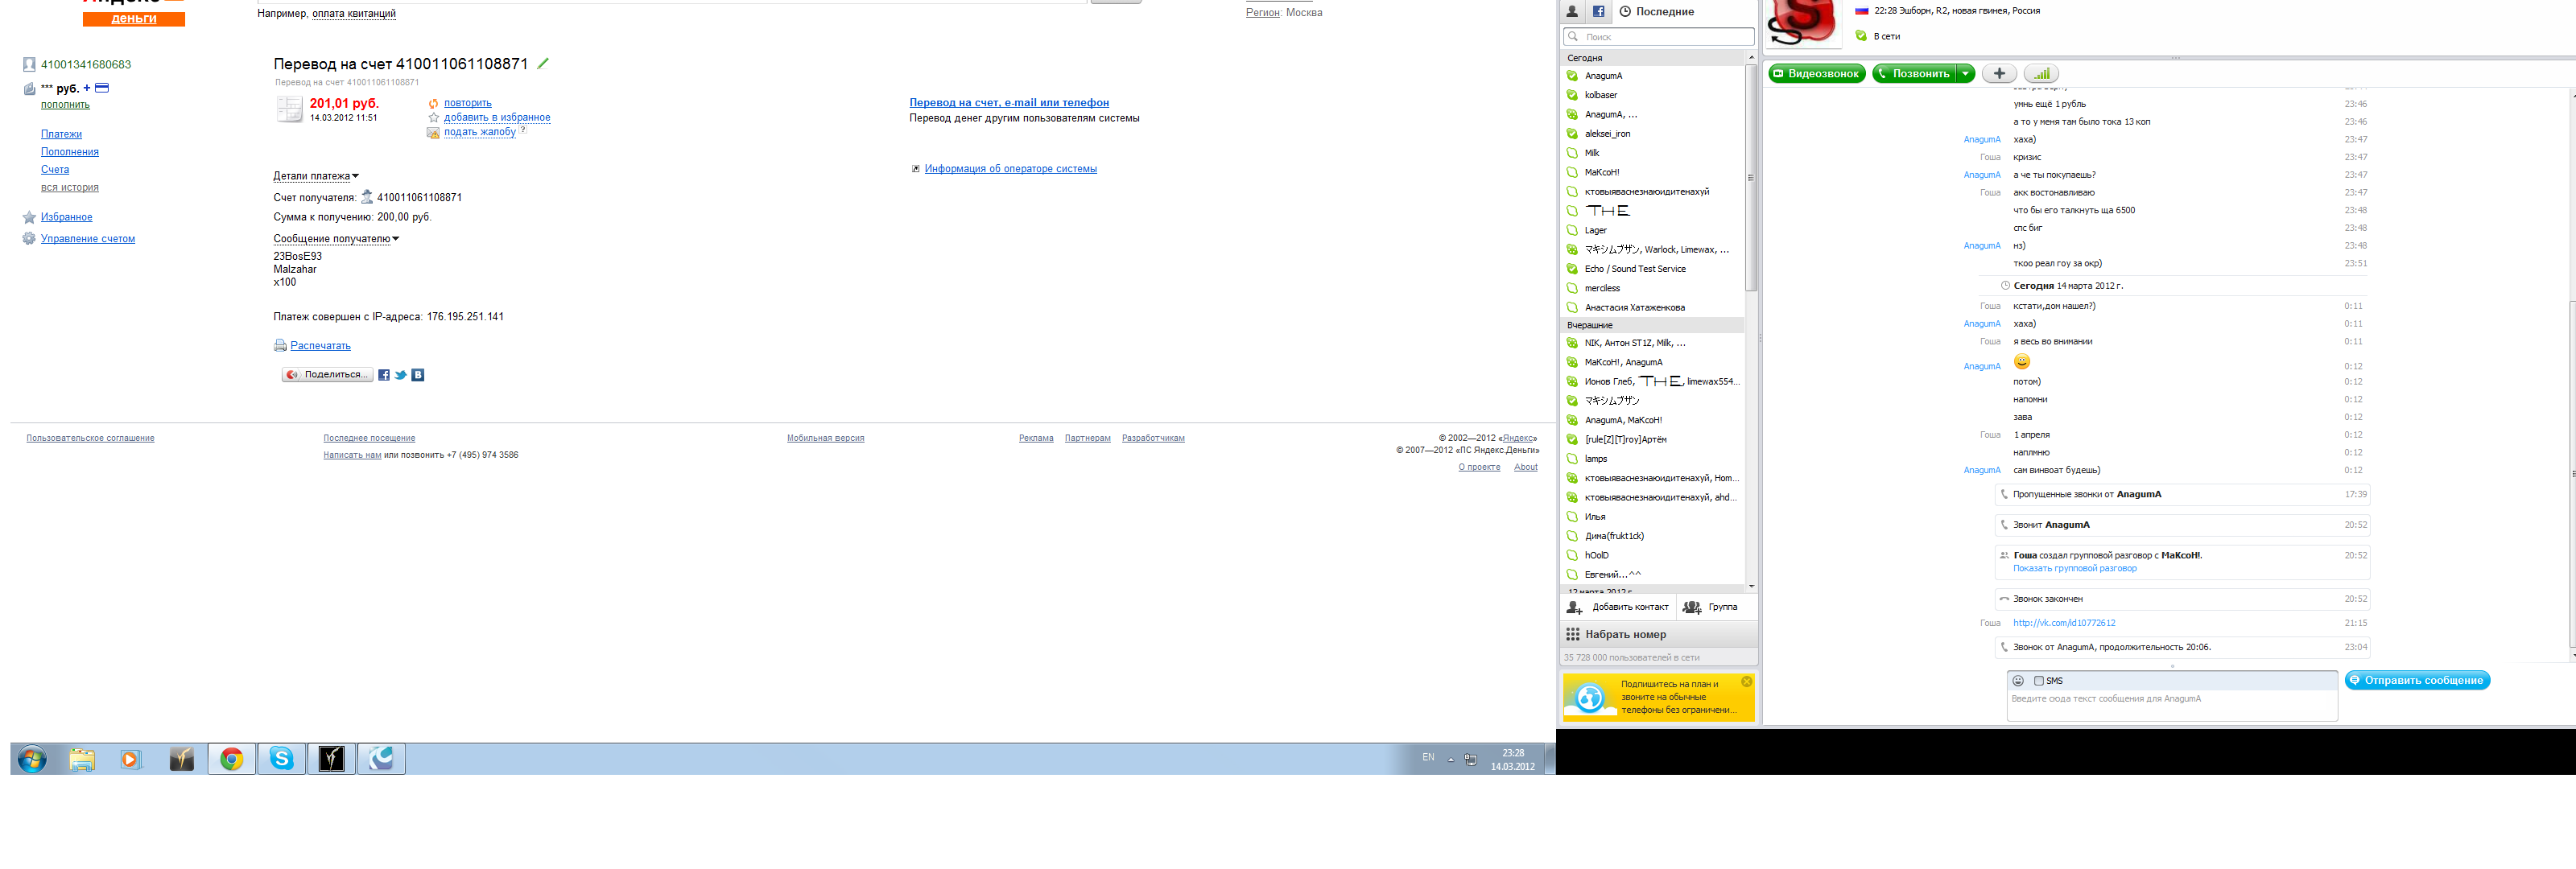
Task: Click the green pencil edit icon near title
Action: pos(543,63)
